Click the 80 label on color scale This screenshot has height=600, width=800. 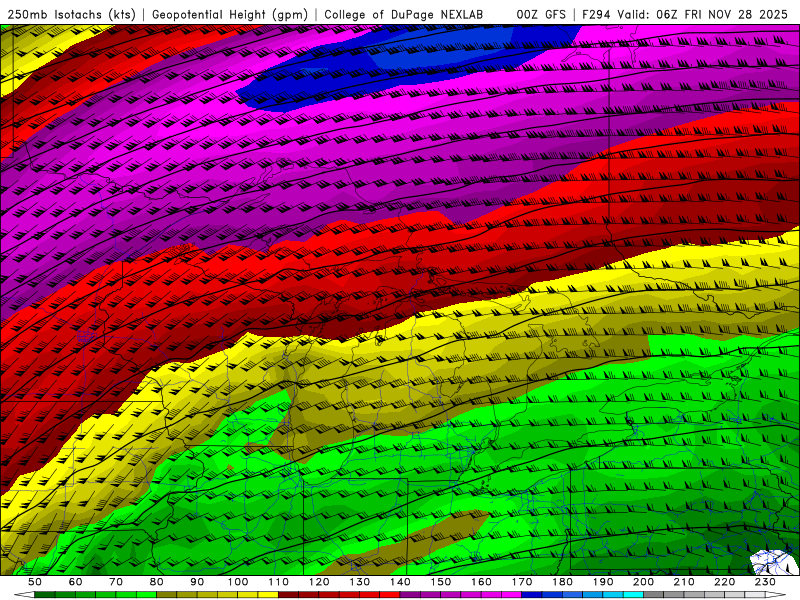pyautogui.click(x=156, y=582)
